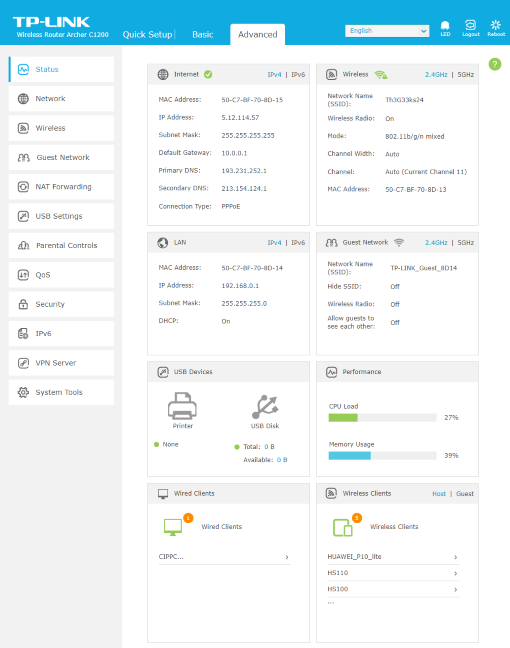Click the wired clients count badge
Viewport: 510px width, 648px height.
pyautogui.click(x=188, y=518)
